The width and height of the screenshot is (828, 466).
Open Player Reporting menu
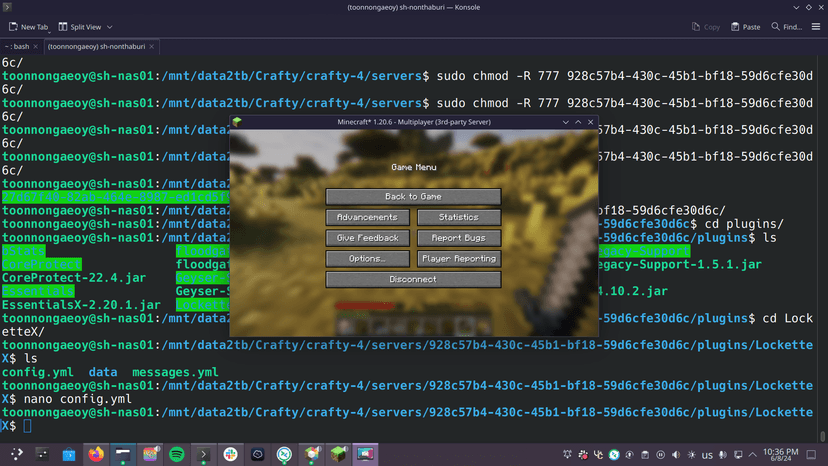tap(459, 259)
